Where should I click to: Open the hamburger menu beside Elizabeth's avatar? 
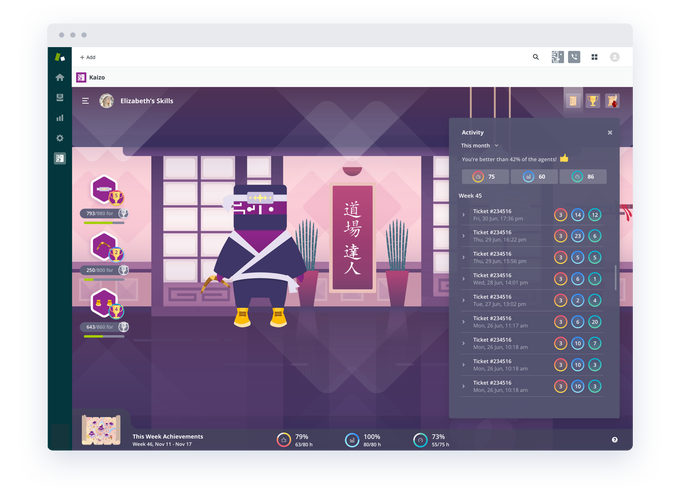86,101
